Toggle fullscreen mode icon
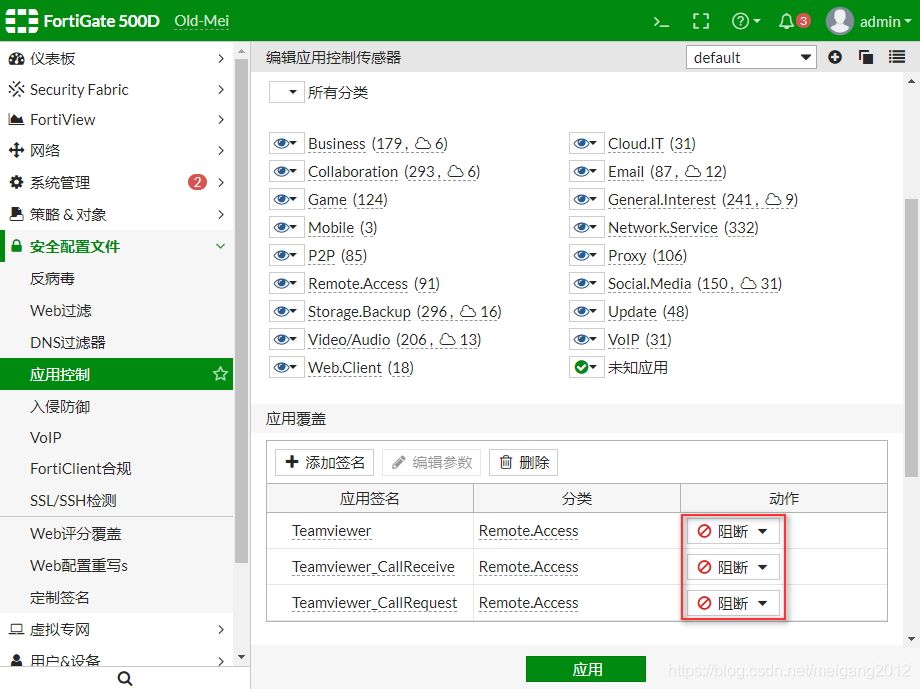Screen dimensions: 920x689 tap(701, 22)
